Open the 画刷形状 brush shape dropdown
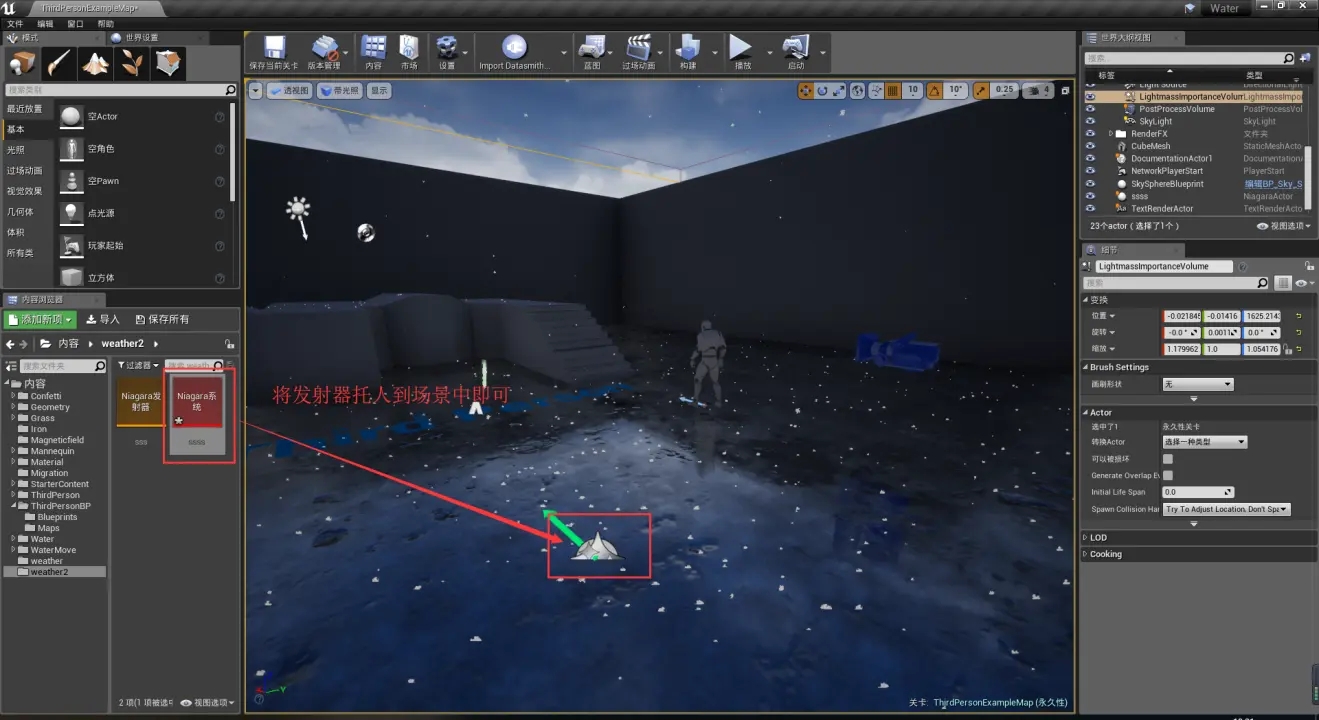The width and height of the screenshot is (1319, 720). pos(1198,384)
